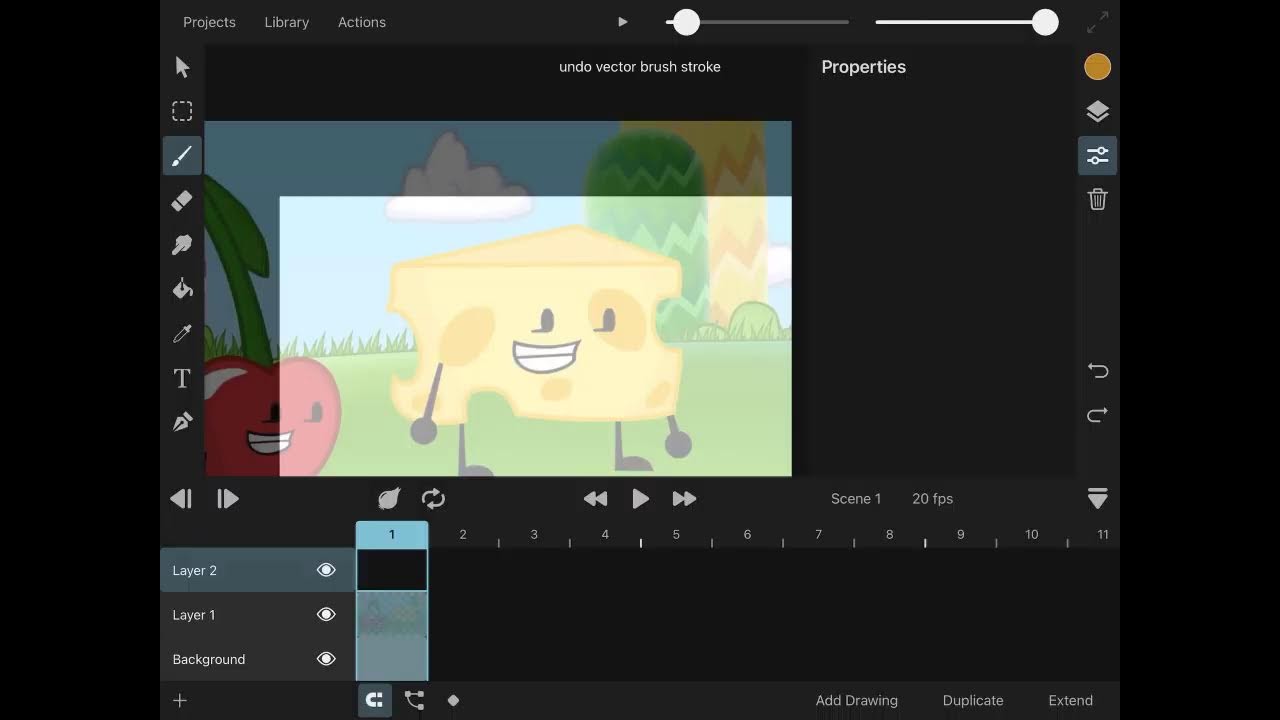This screenshot has height=720, width=1280.
Task: Play the animation in the timeline
Action: click(641, 498)
